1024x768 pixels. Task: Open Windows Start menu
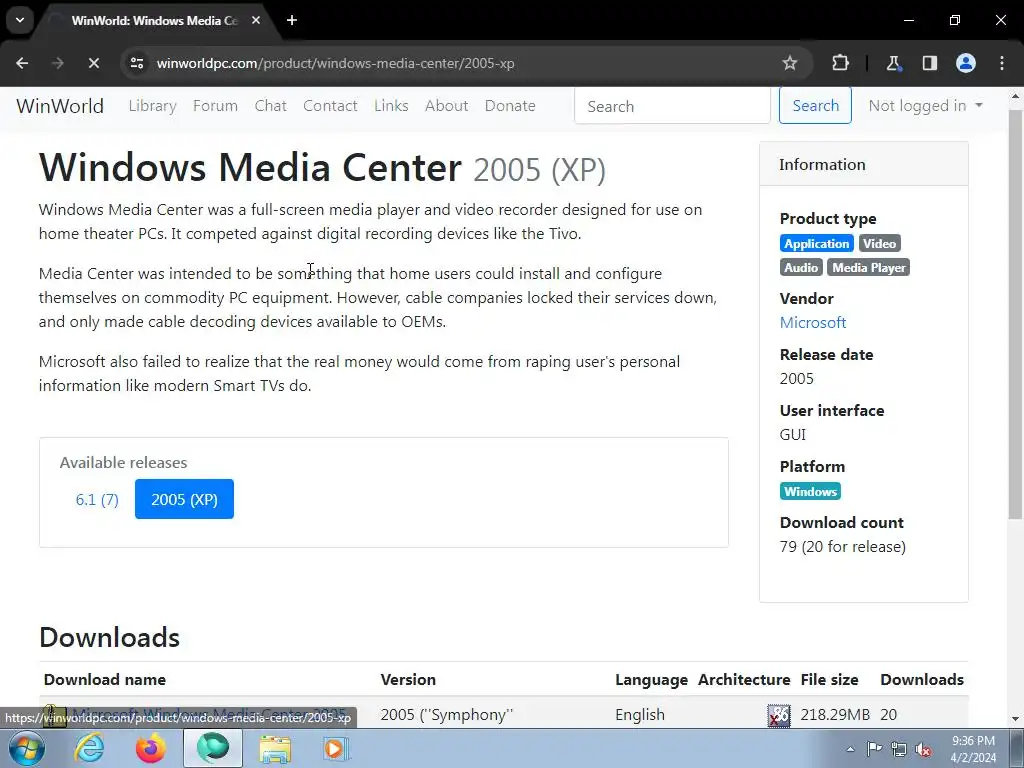(x=27, y=748)
